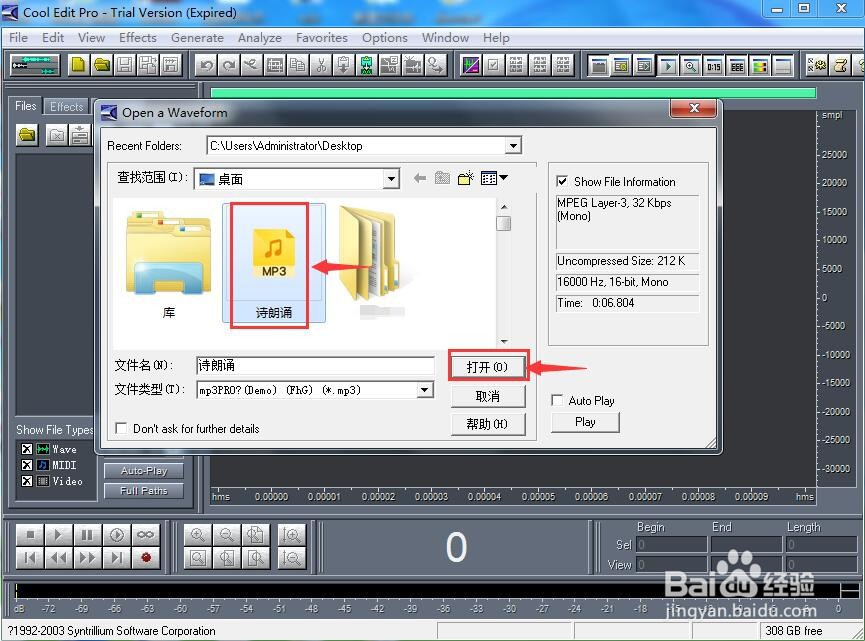Close file icon in Files panel
This screenshot has height=641, width=865.
[x=56, y=135]
